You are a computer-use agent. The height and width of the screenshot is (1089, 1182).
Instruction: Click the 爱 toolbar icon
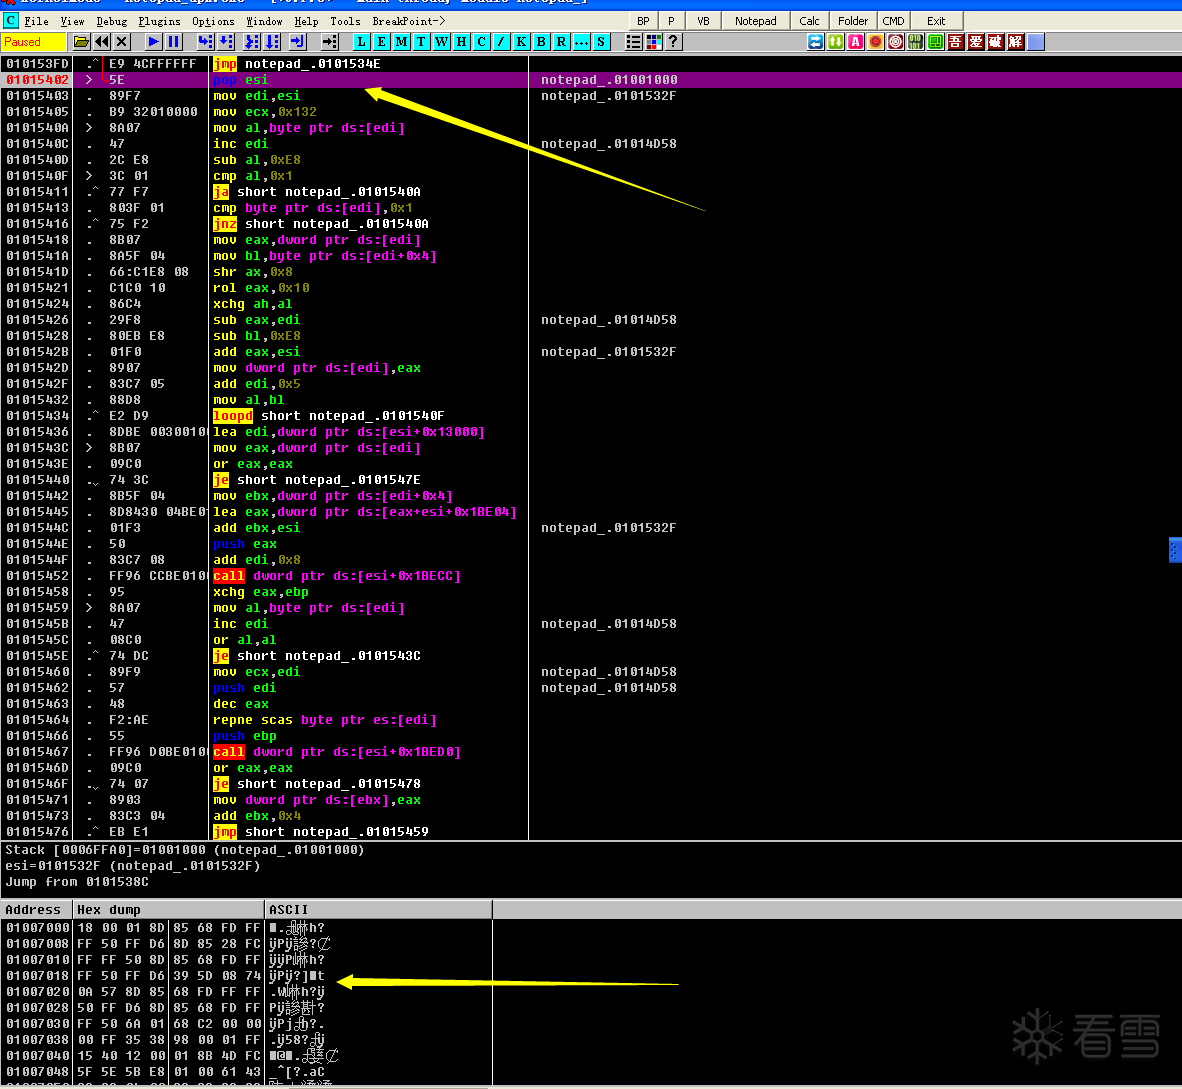976,42
